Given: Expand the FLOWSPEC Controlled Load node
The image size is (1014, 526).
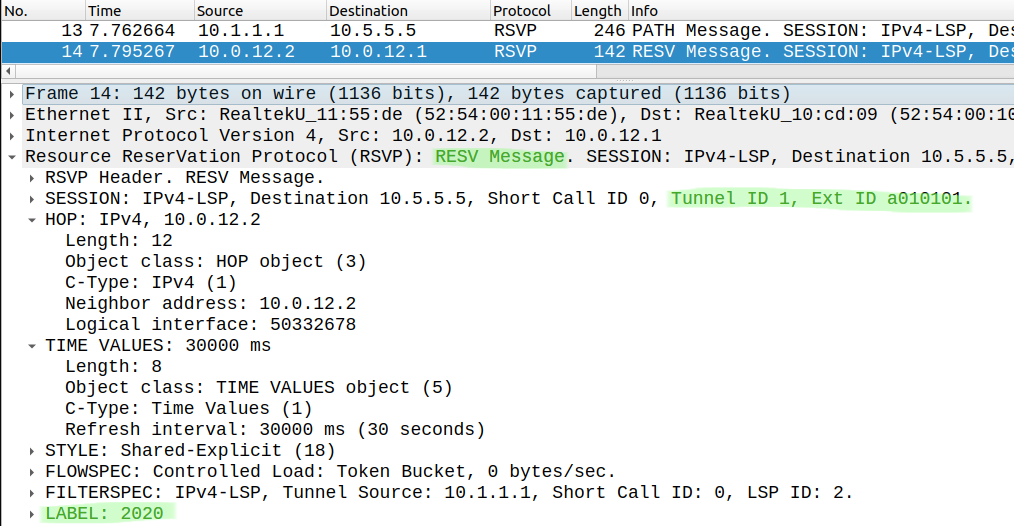Looking at the screenshot, I should coord(32,472).
